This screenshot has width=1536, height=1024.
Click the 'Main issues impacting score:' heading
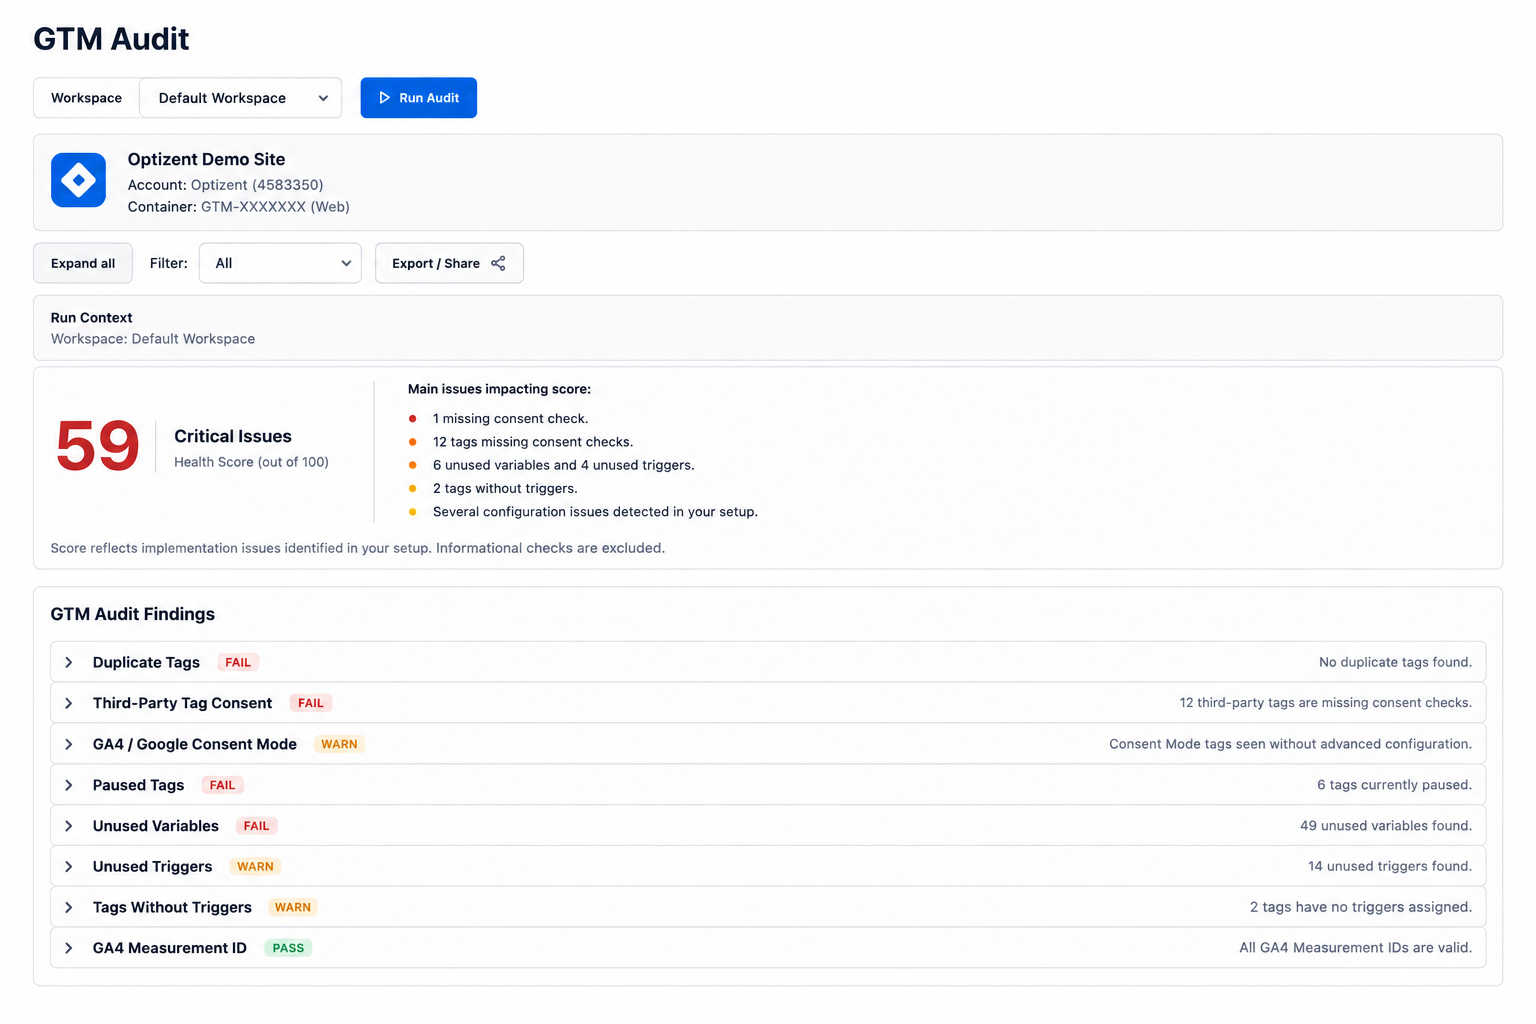499,389
